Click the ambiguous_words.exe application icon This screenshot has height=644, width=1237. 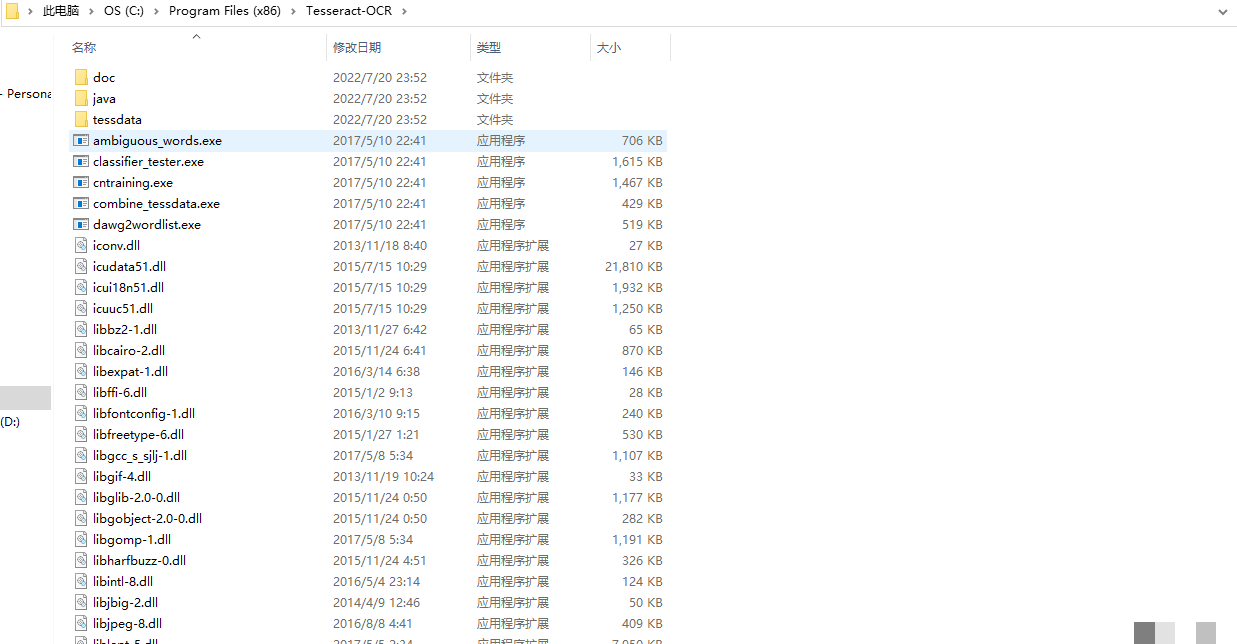tap(81, 141)
